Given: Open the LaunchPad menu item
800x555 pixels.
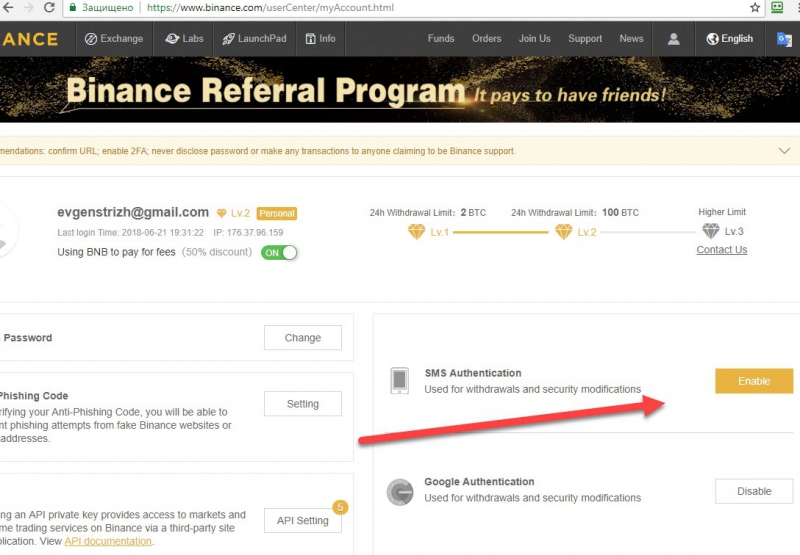Looking at the screenshot, I should point(254,39).
